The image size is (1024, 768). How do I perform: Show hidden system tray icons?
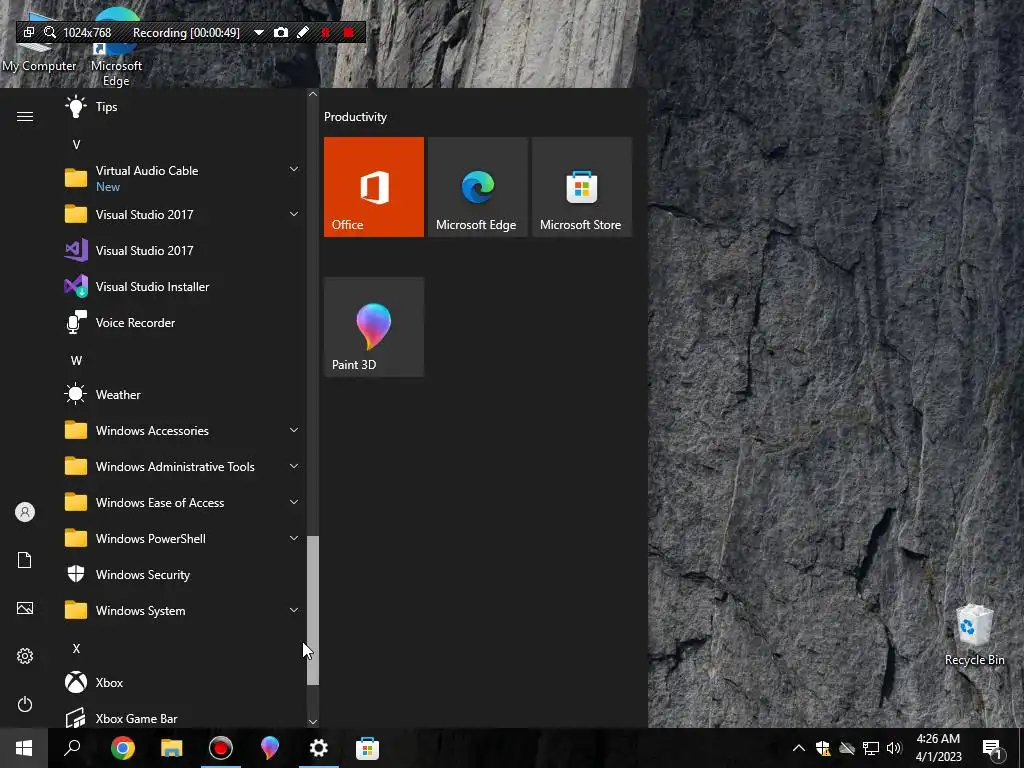798,748
